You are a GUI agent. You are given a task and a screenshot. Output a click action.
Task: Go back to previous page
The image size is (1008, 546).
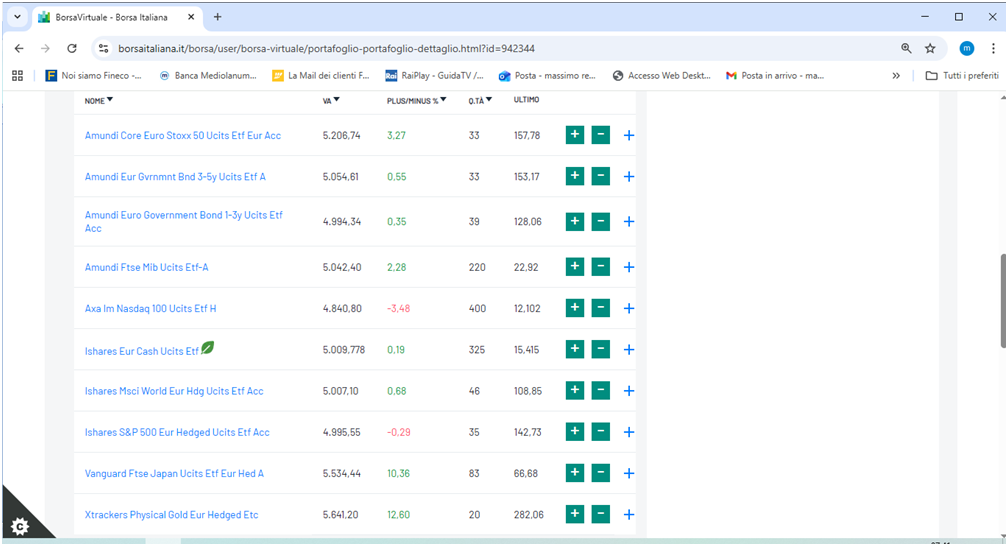pyautogui.click(x=19, y=48)
